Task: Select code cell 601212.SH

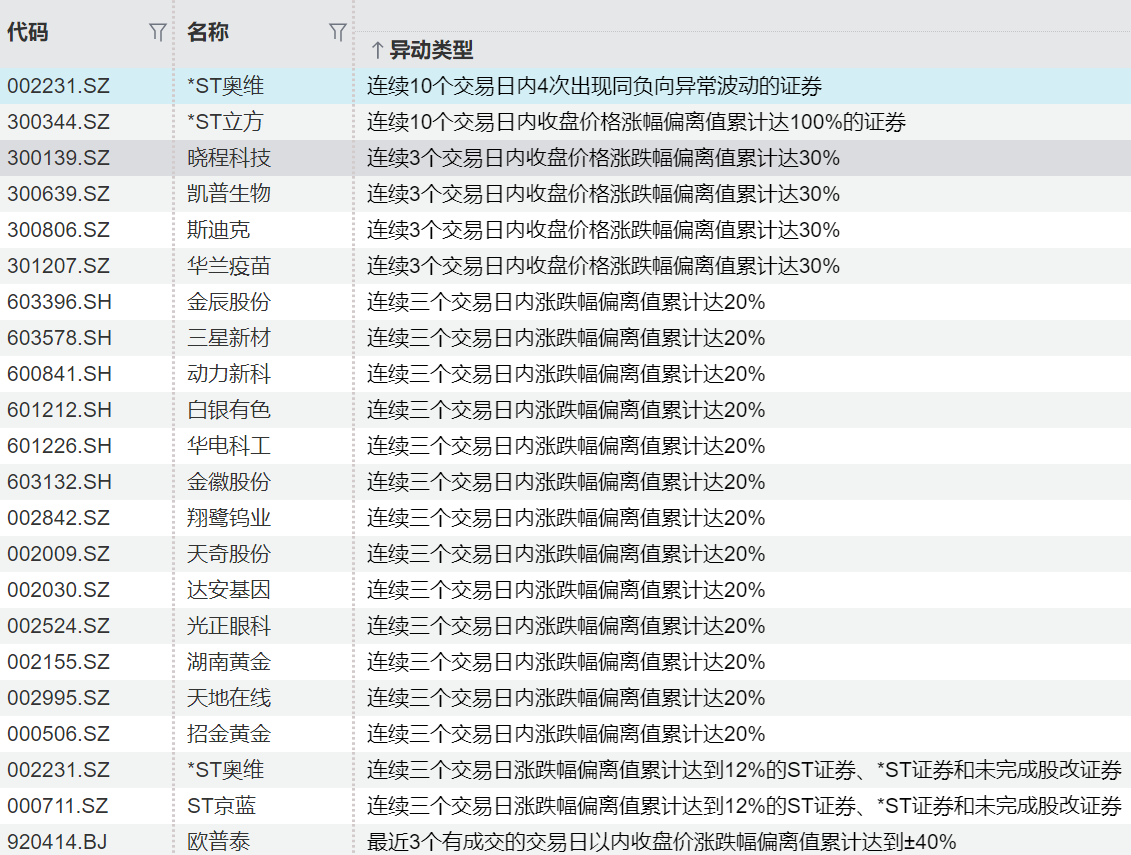Action: tap(59, 410)
